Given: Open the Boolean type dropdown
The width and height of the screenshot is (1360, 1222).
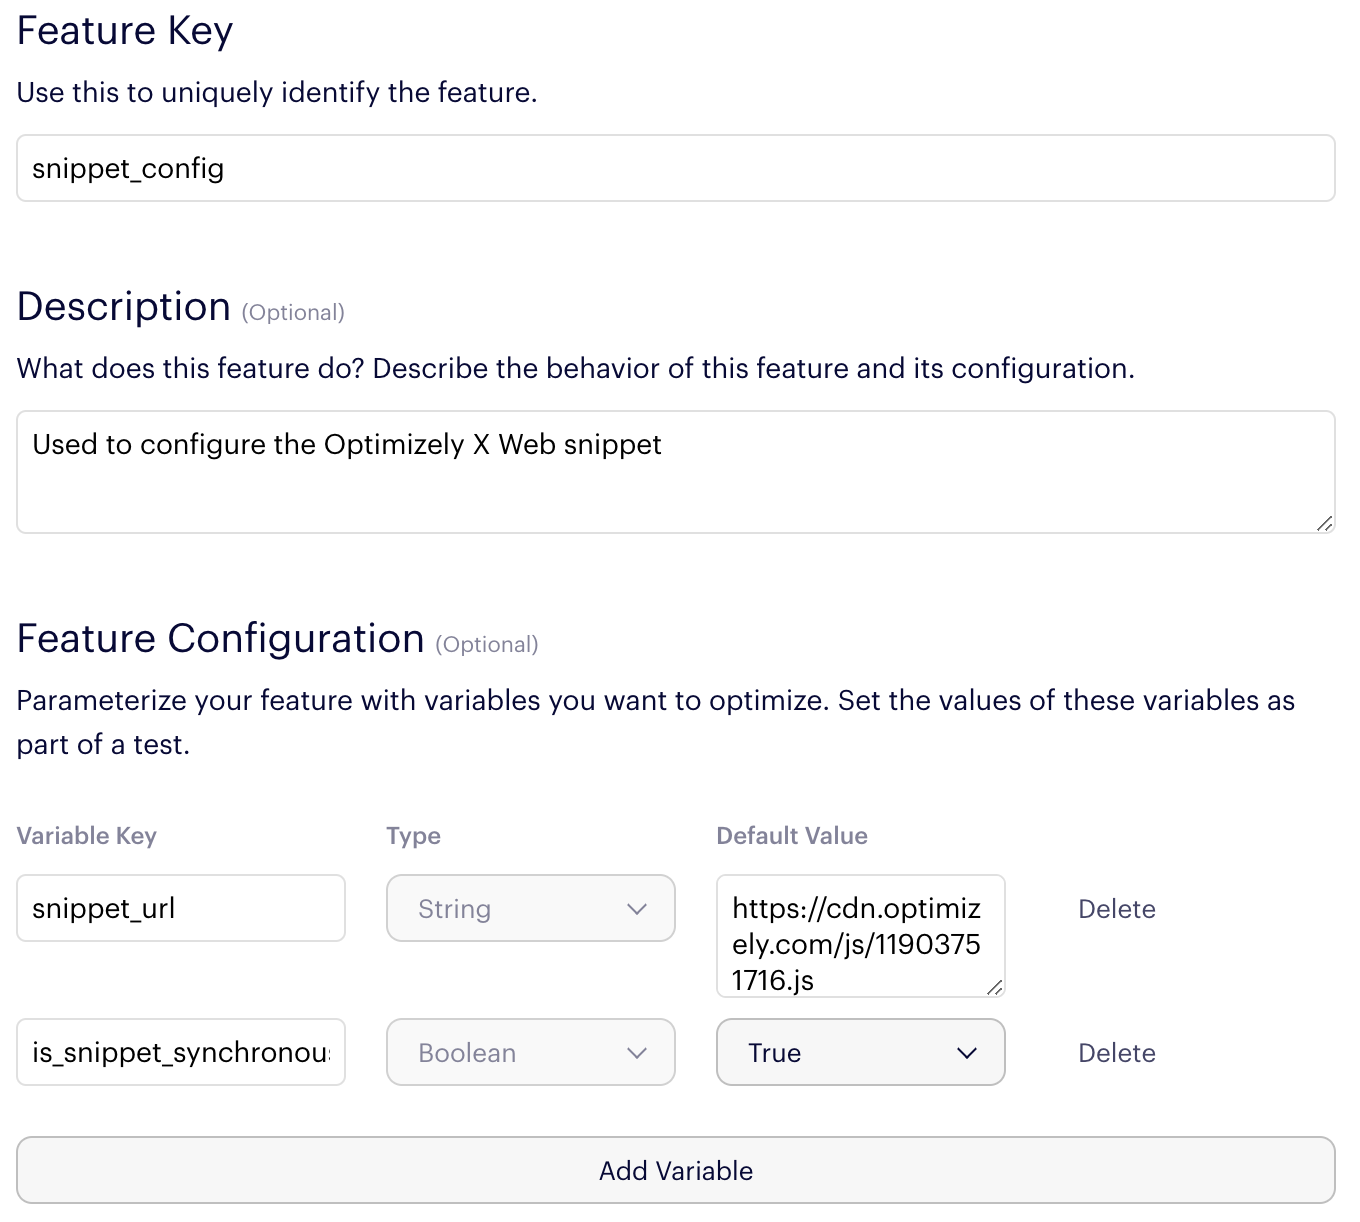Looking at the screenshot, I should click(530, 1052).
